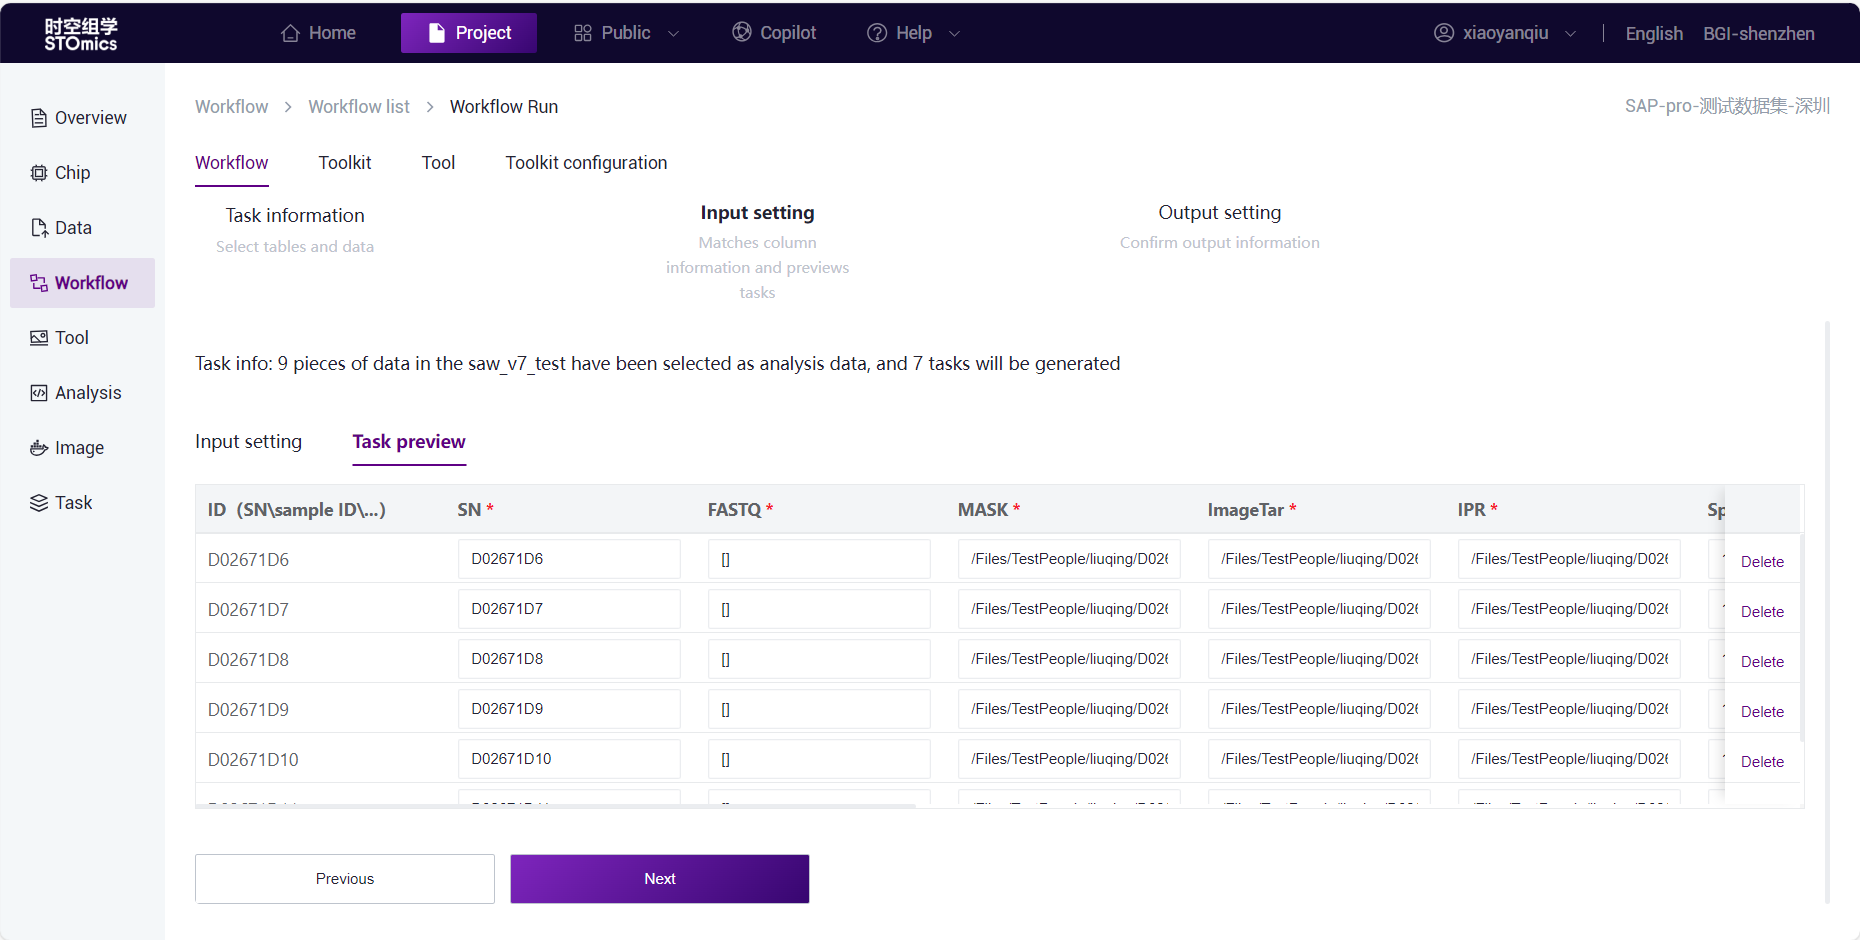Open the Copilot icon in navigation

coord(741,33)
